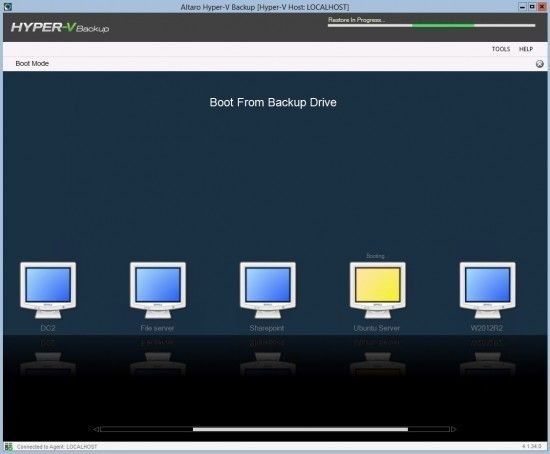Click the application icon in title bar
550x454 pixels.
pyautogui.click(x=7, y=7)
